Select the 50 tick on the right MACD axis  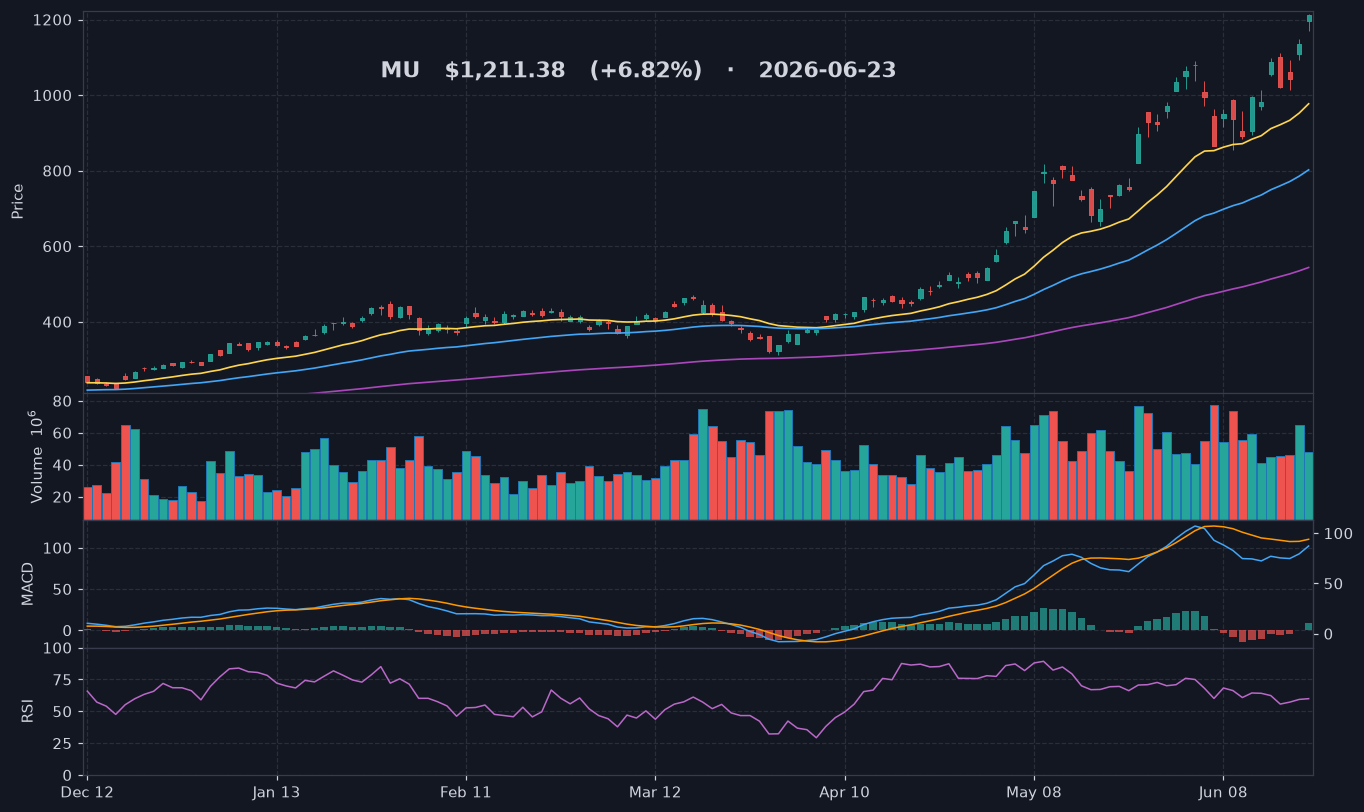1333,585
